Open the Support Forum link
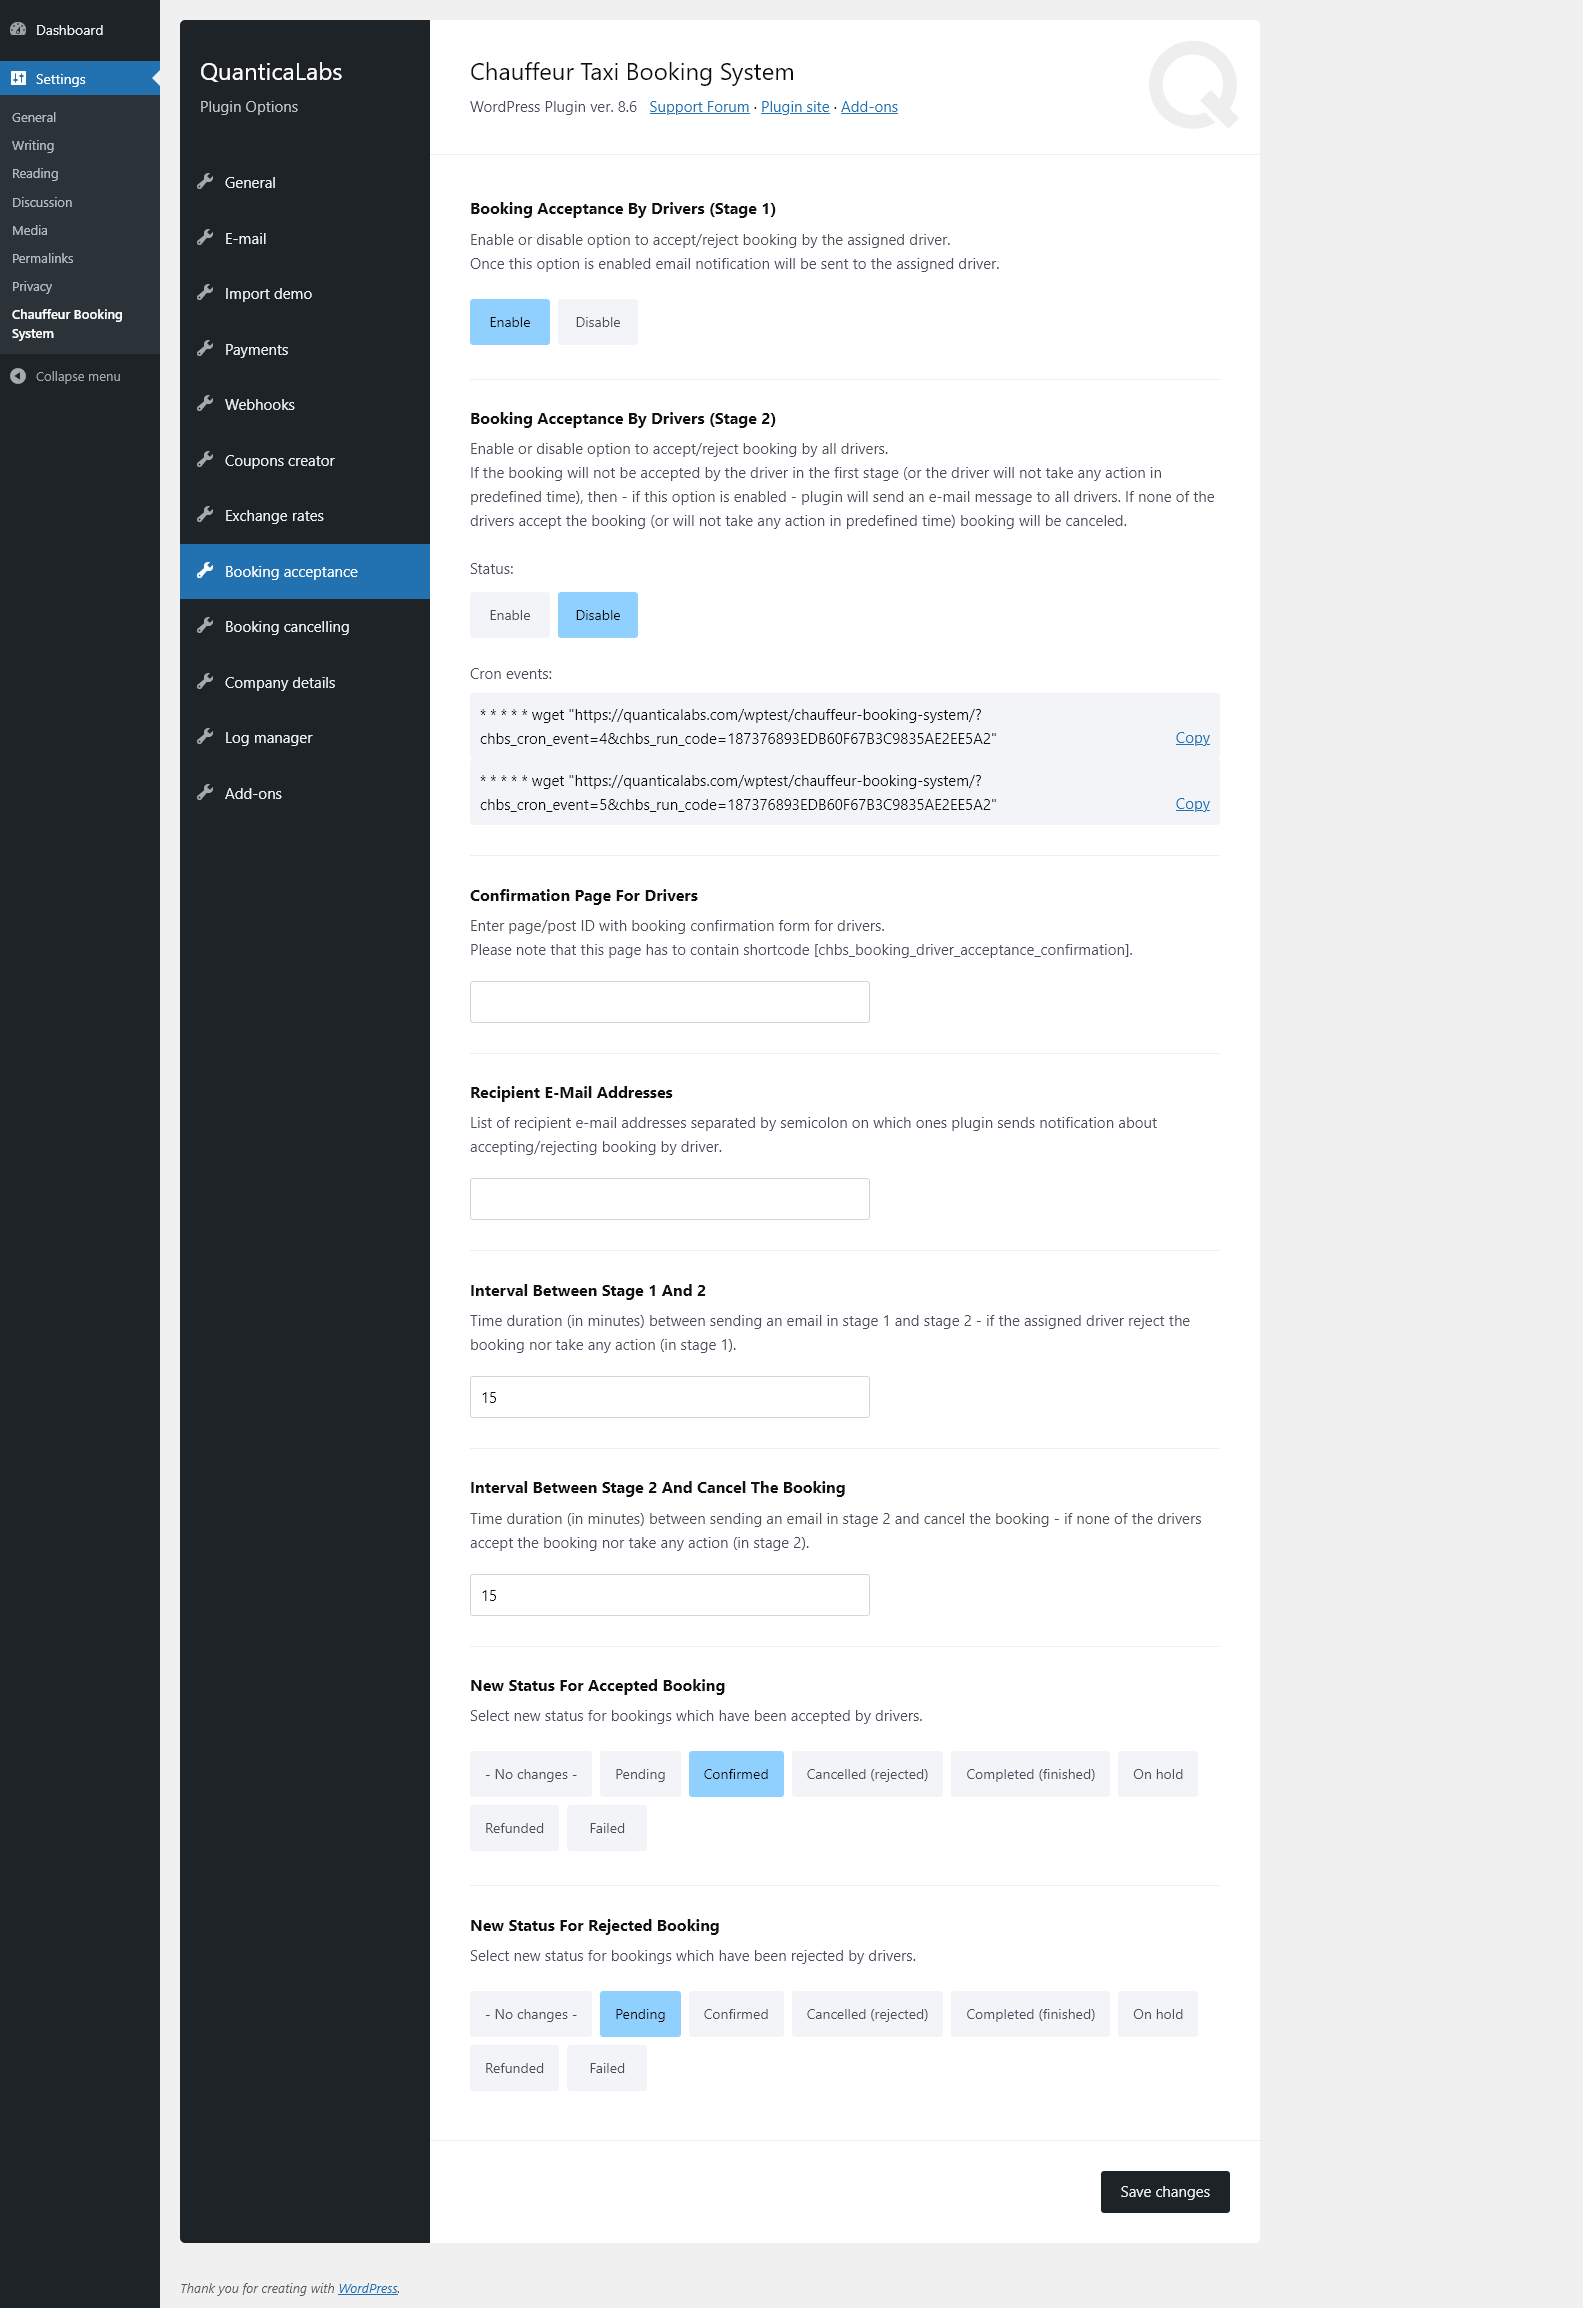The image size is (1583, 2308). coord(699,107)
